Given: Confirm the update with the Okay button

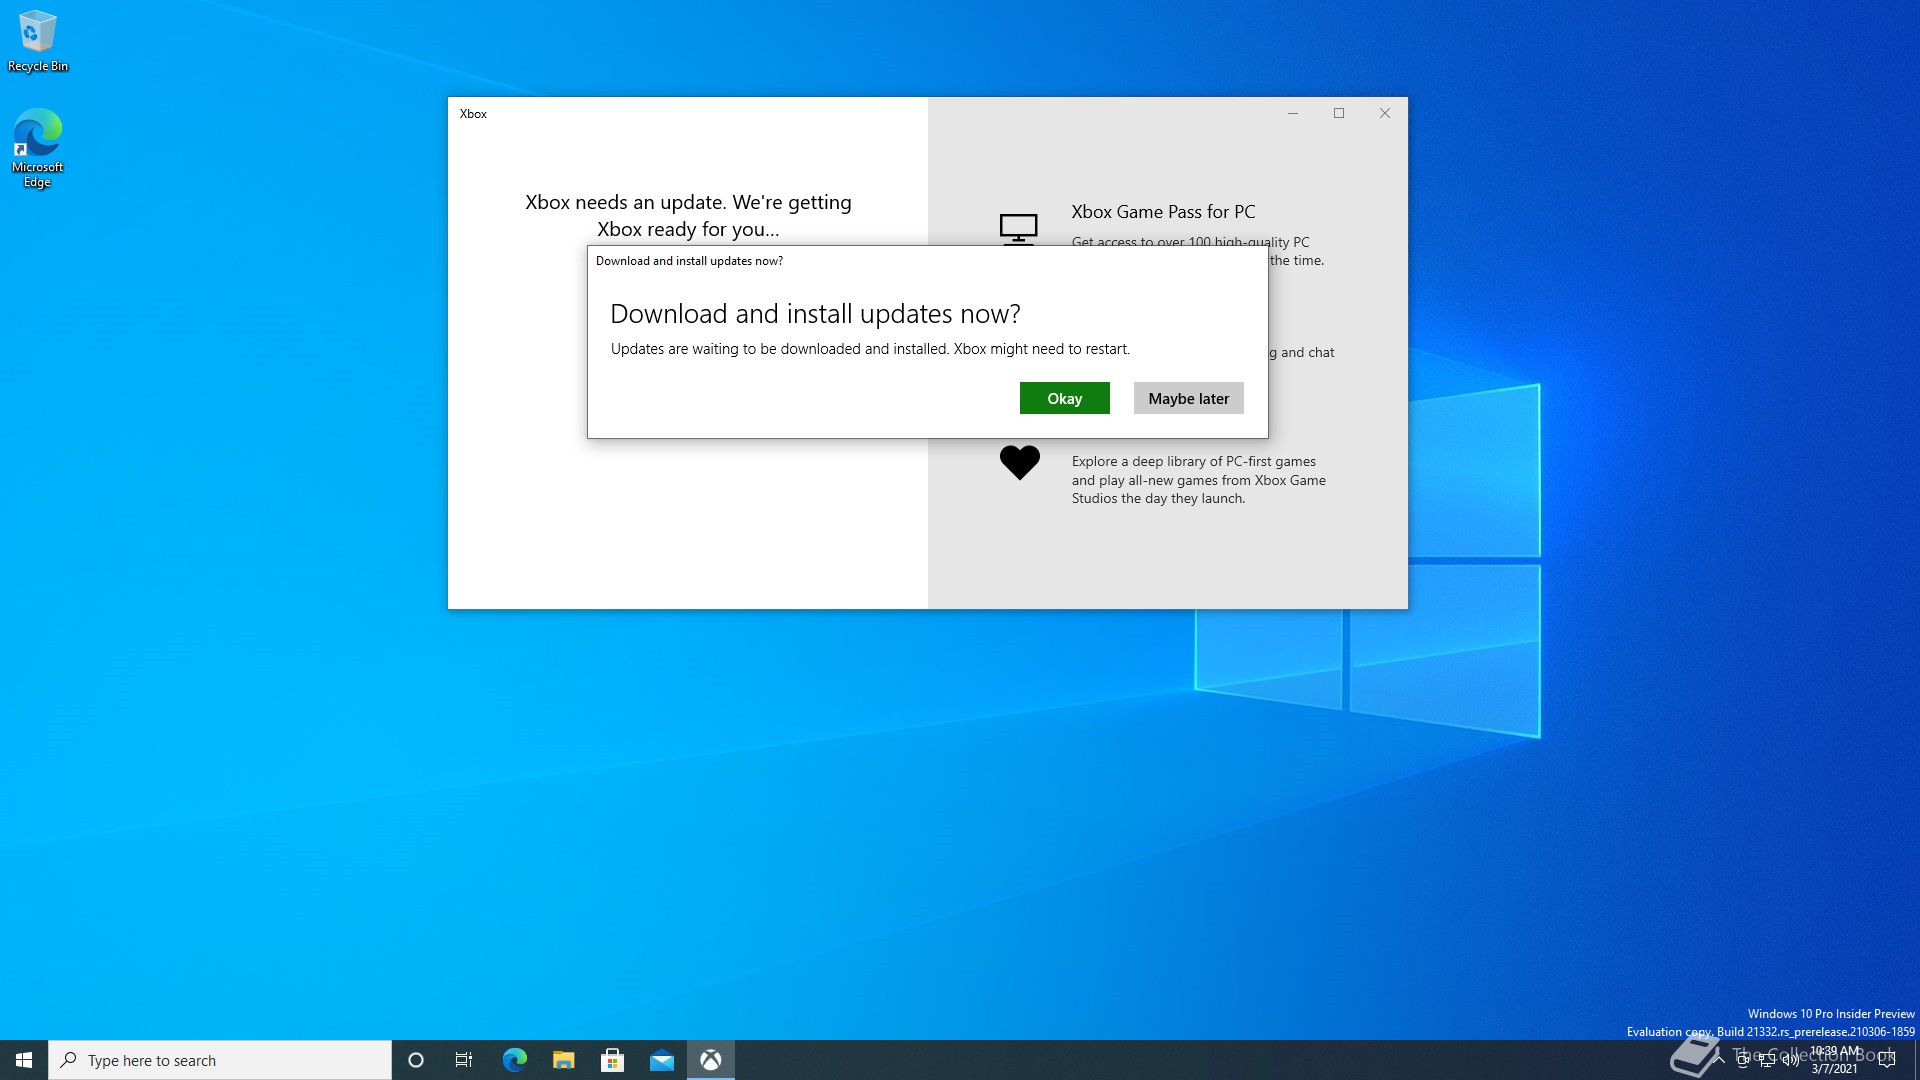Looking at the screenshot, I should [1064, 398].
